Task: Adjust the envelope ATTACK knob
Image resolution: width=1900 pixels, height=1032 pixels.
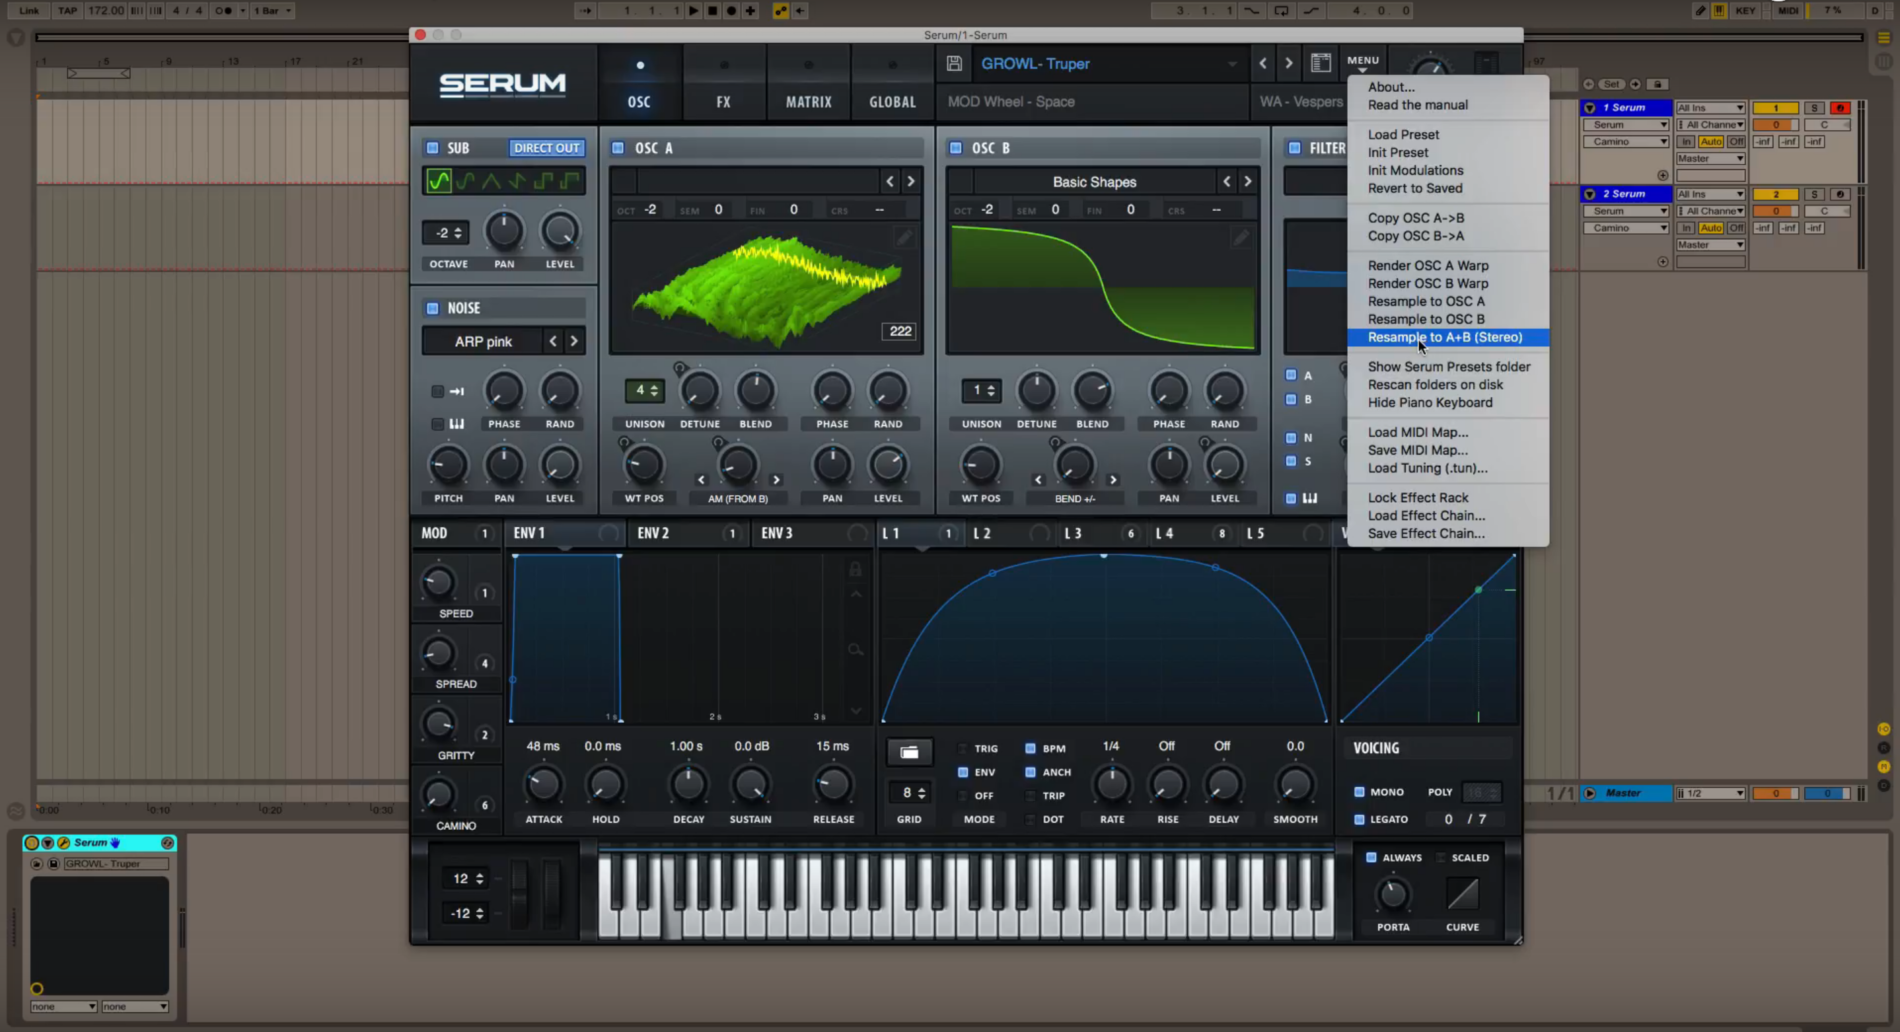Action: point(544,785)
